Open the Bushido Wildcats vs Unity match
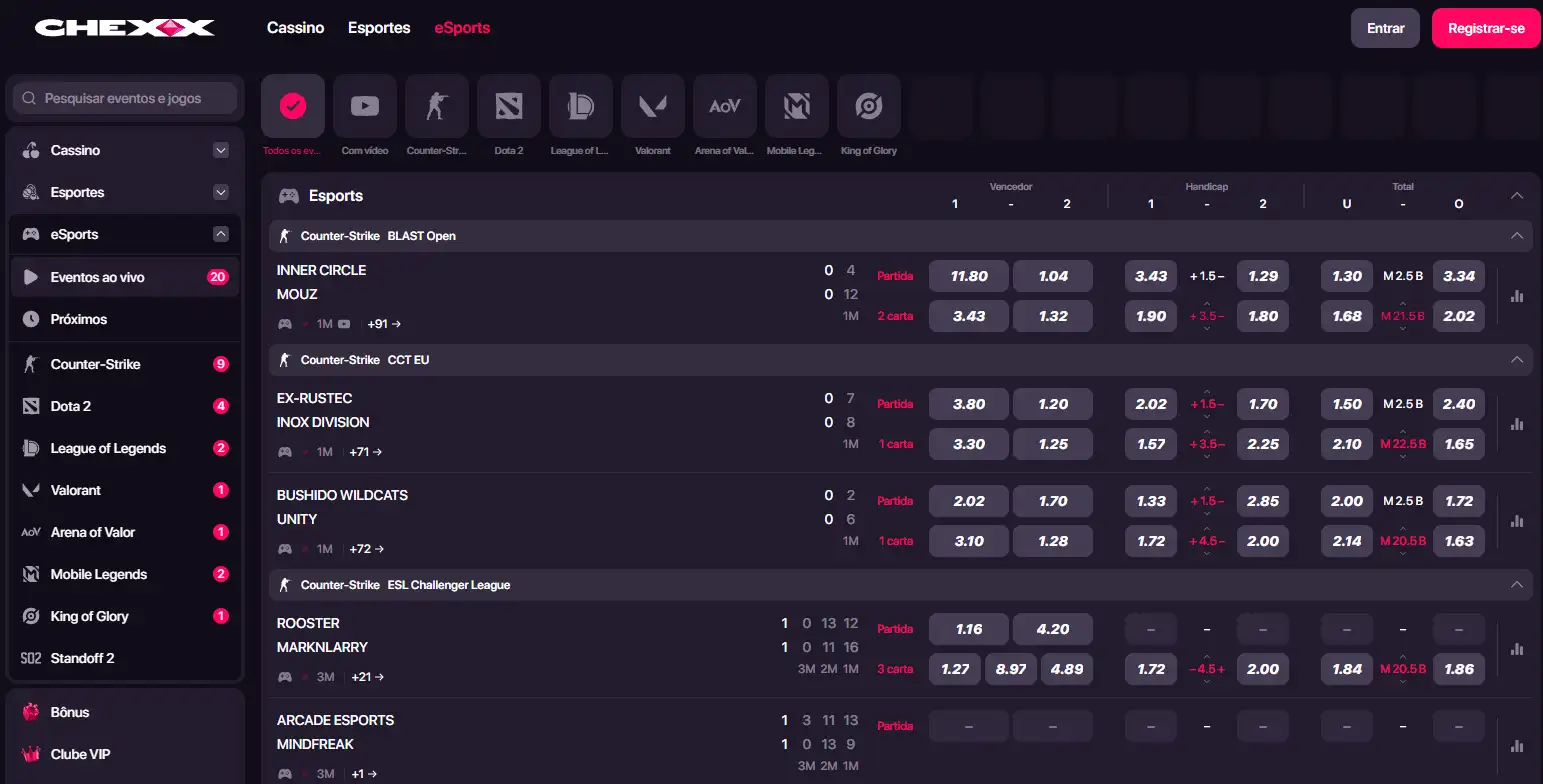 click(342, 507)
